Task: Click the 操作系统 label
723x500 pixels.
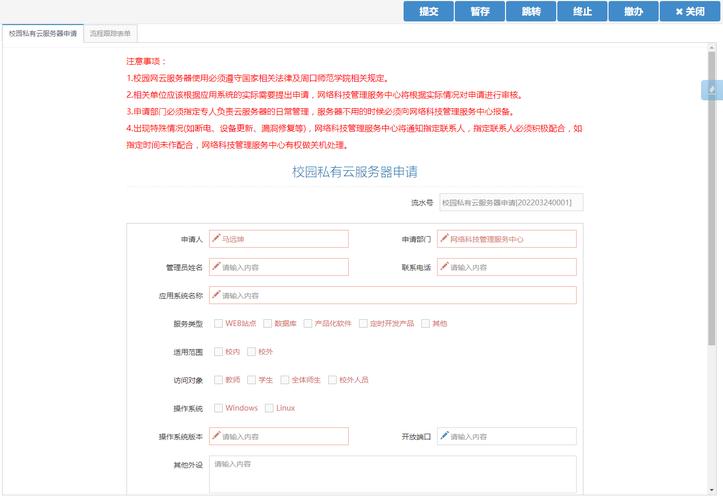Action: 188,408
